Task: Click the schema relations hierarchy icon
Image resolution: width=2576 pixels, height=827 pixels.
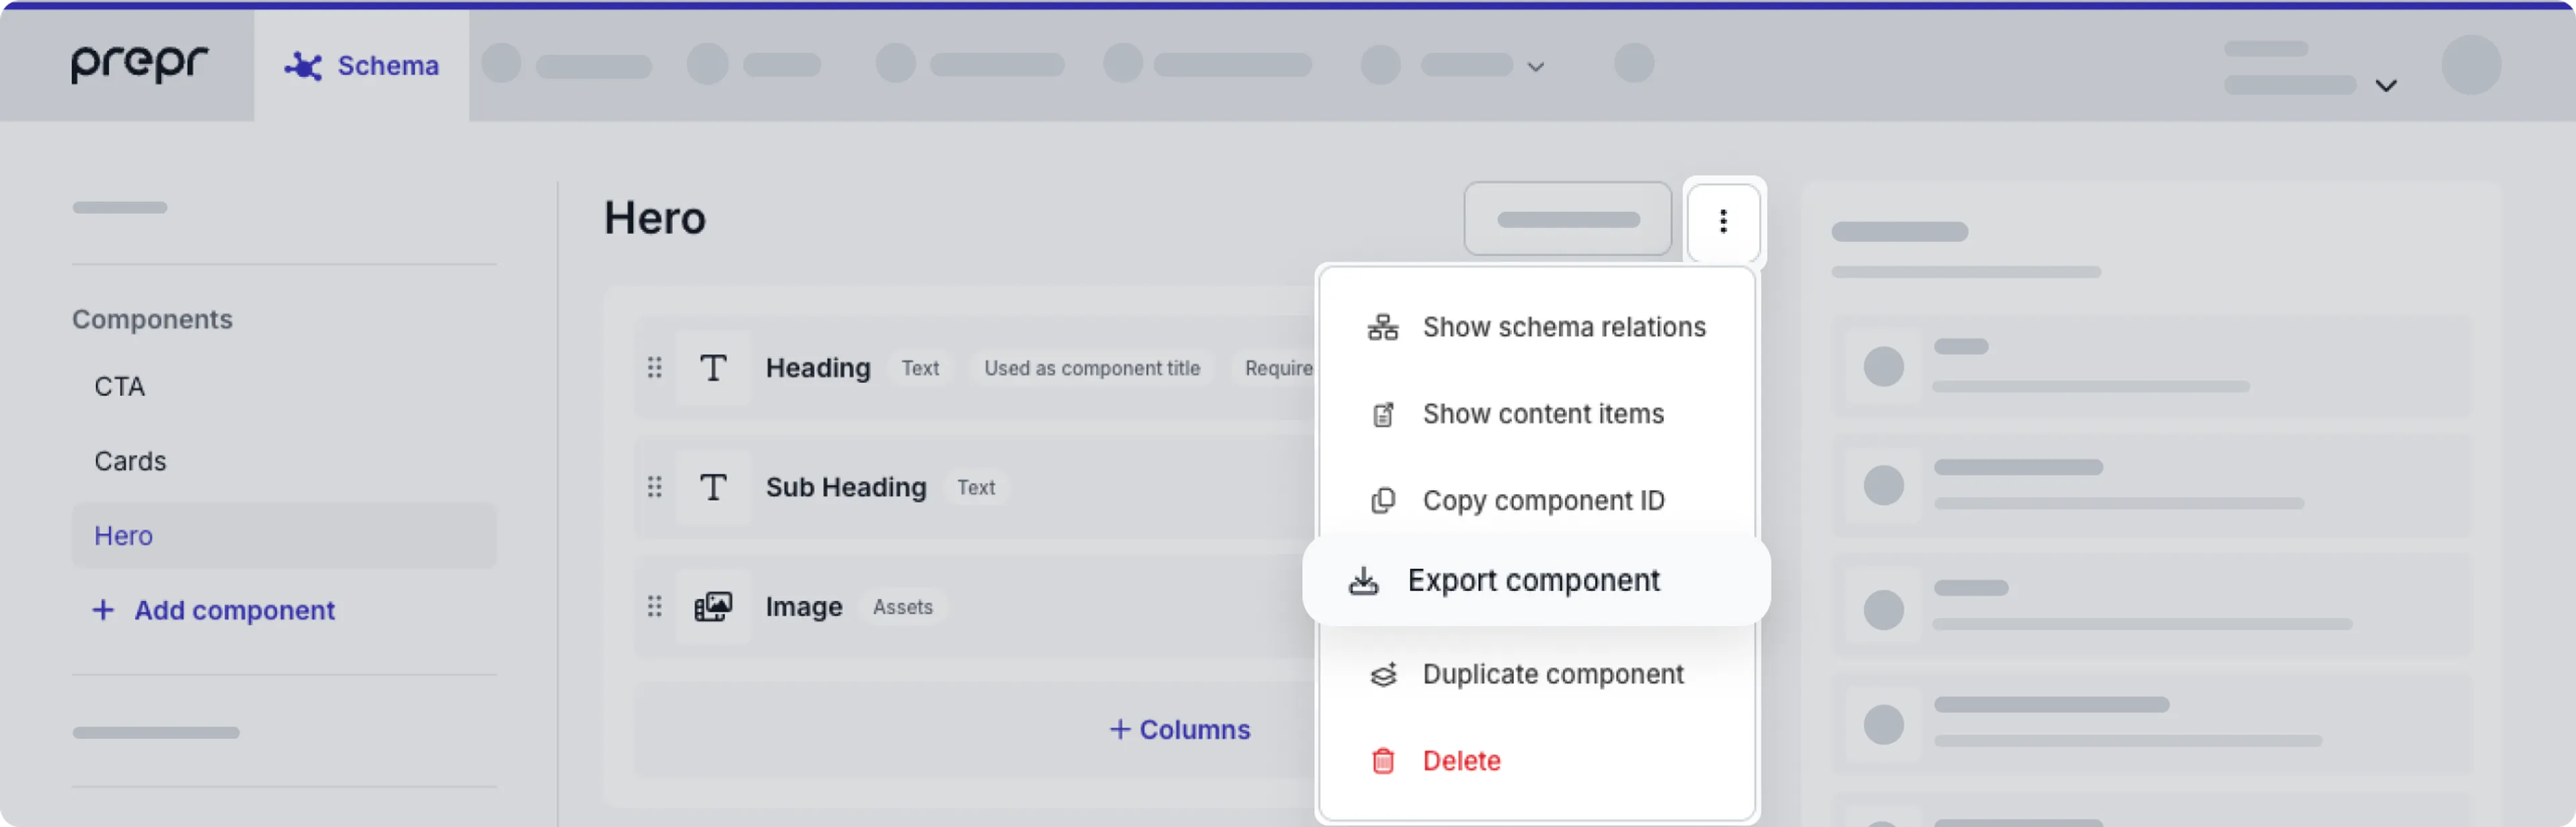Action: click(1382, 327)
